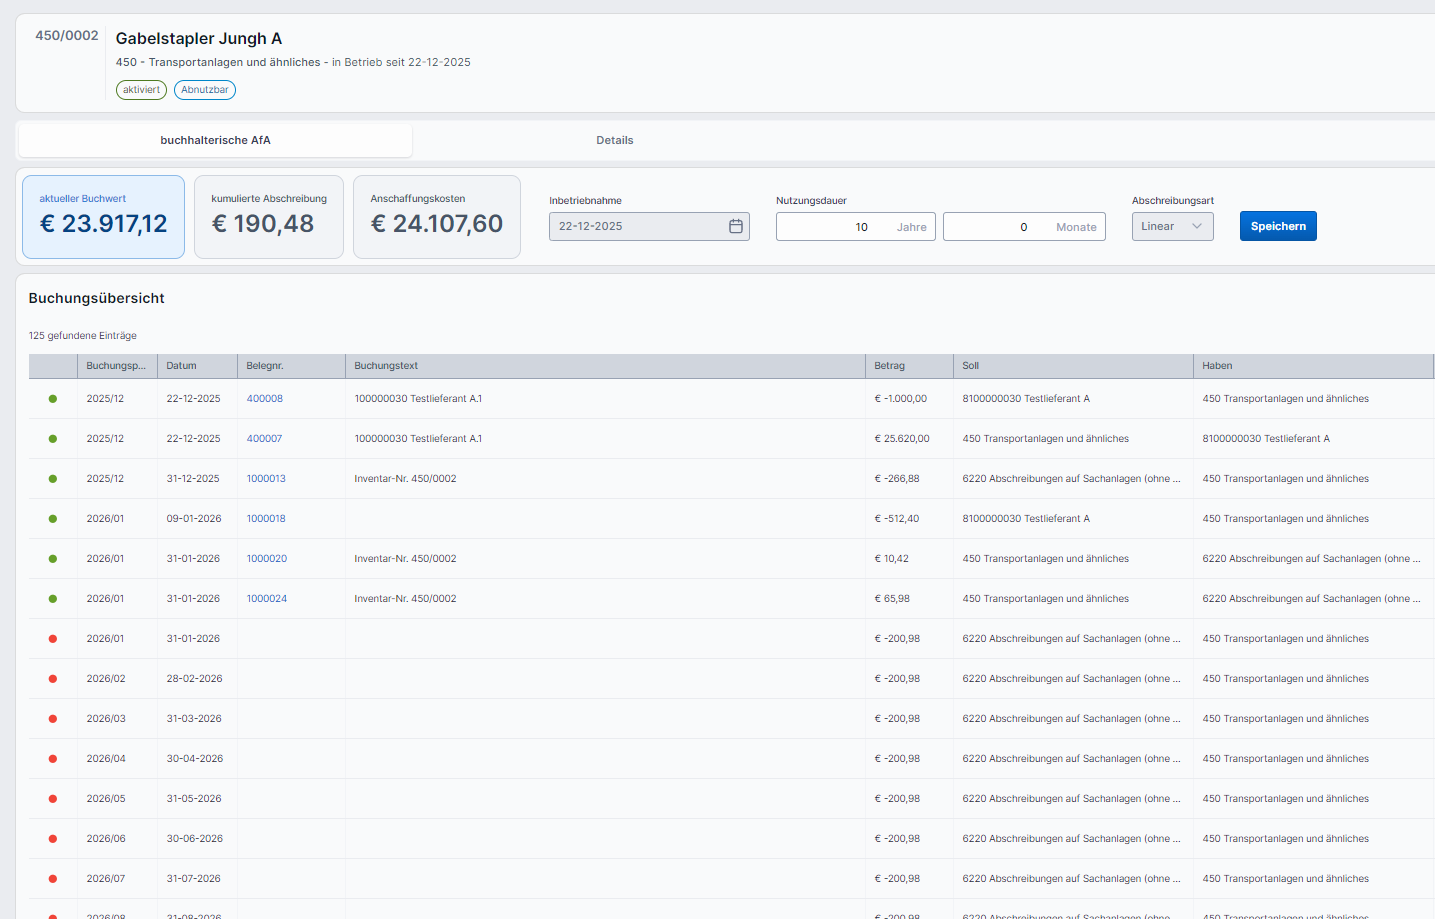Click the 'Abnutzbar' badge

[205, 90]
